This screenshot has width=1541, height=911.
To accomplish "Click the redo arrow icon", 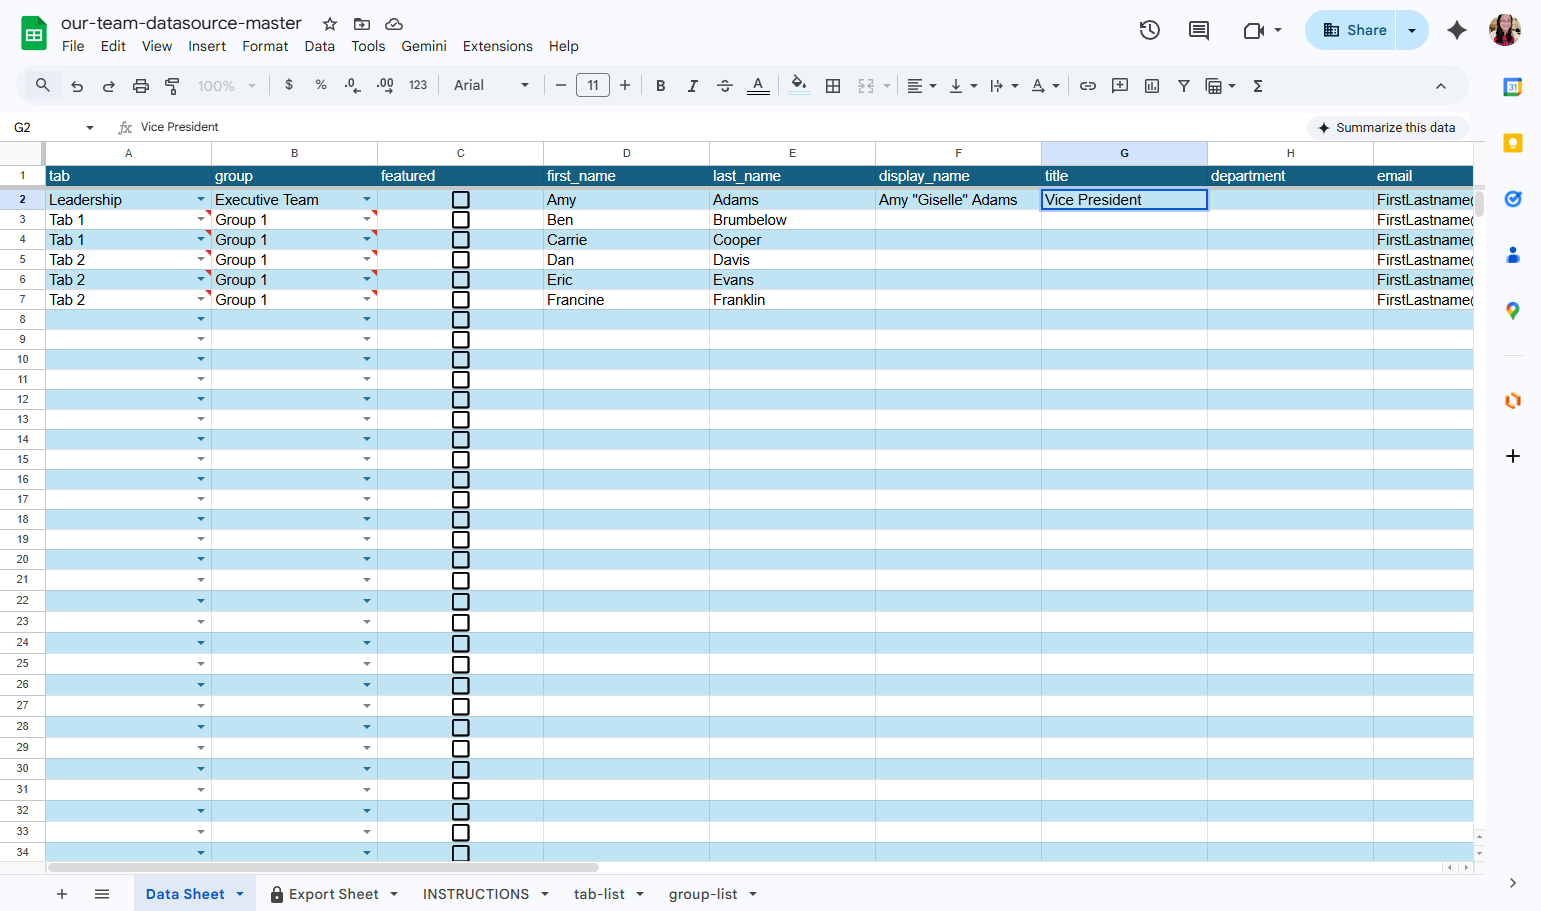I will 109,86.
